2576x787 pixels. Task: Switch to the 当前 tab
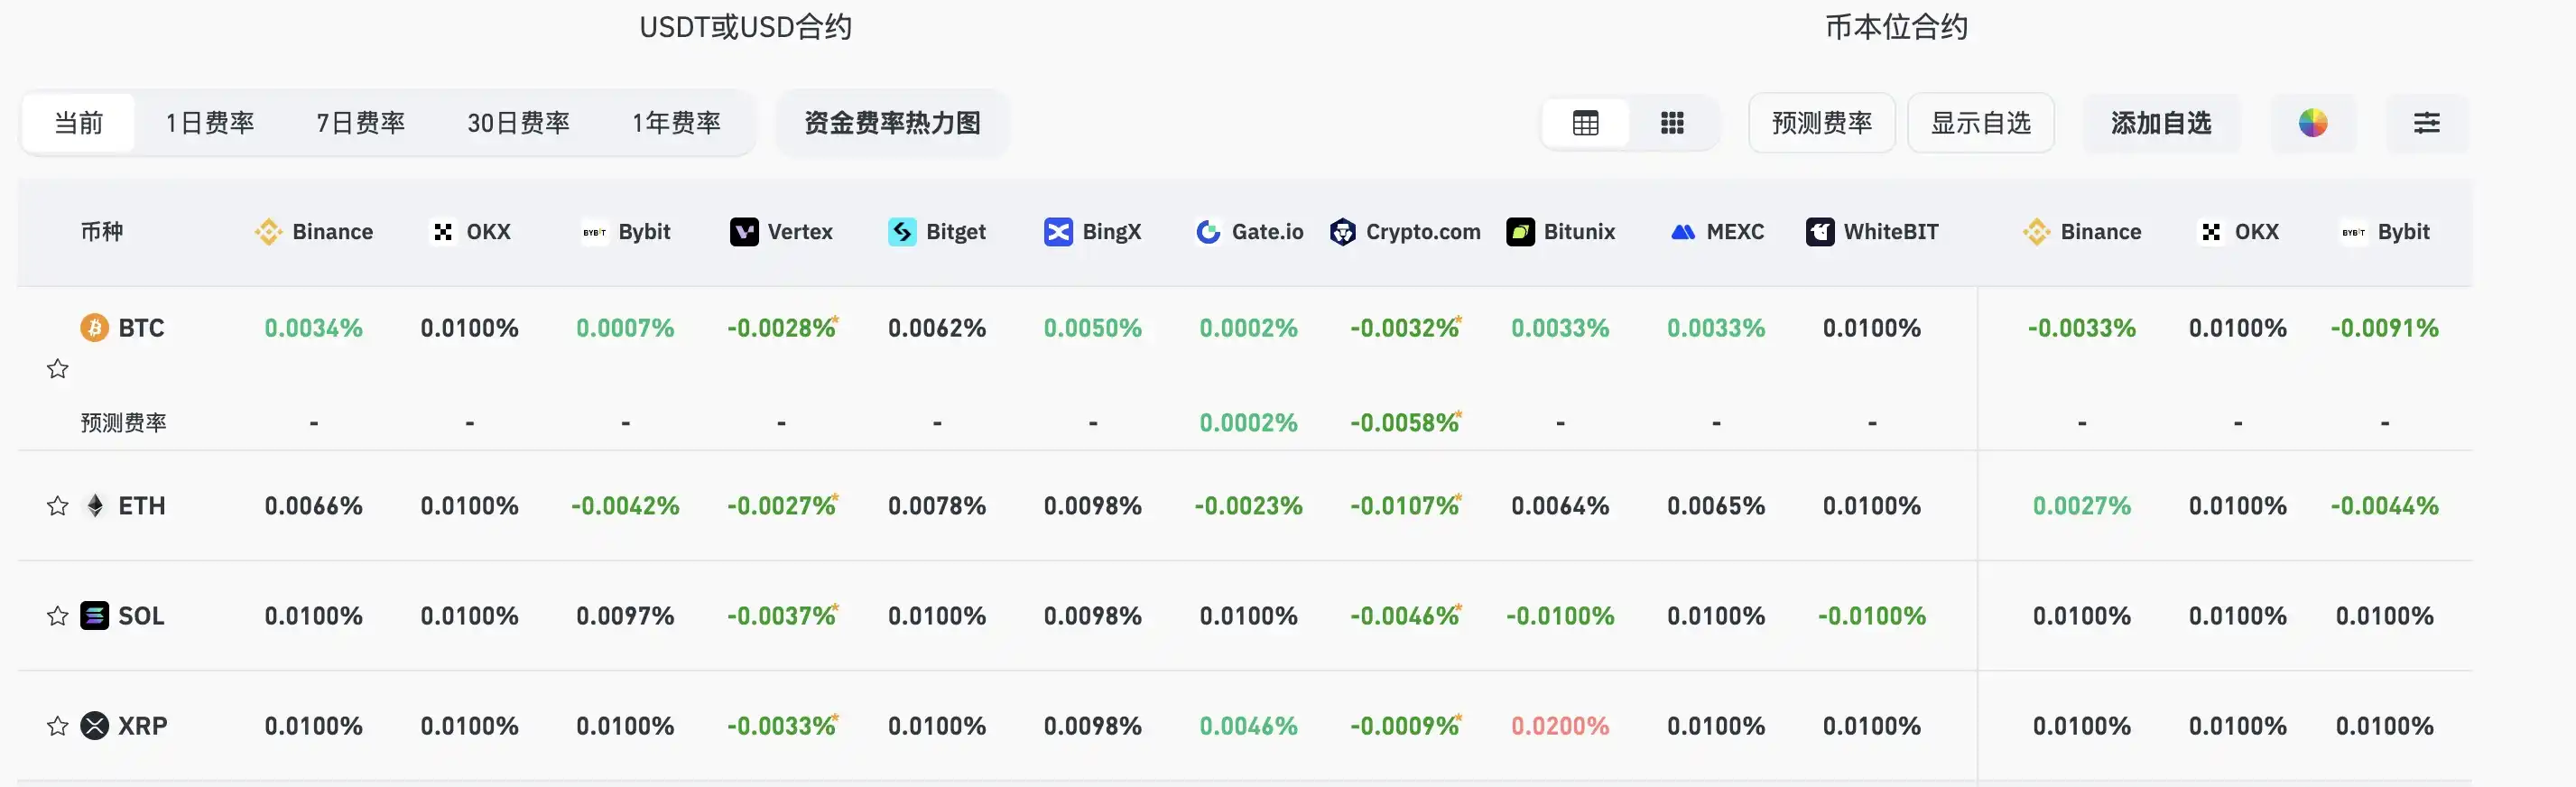[79, 123]
